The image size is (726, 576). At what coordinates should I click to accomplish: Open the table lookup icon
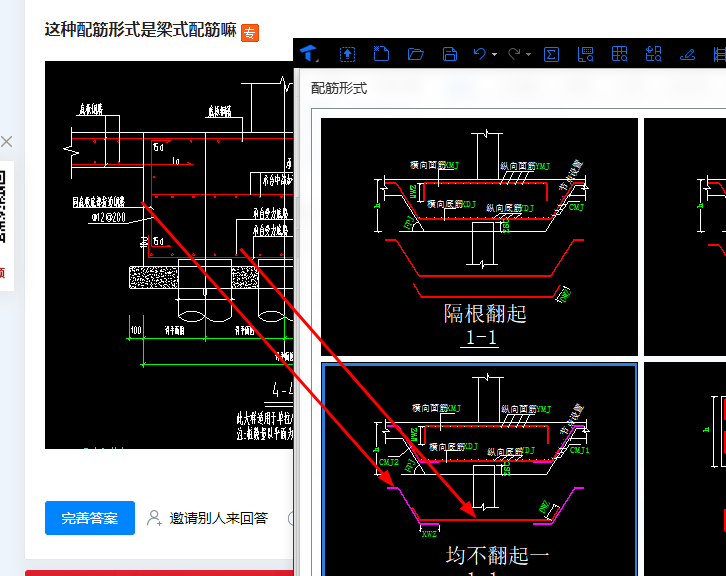point(620,54)
